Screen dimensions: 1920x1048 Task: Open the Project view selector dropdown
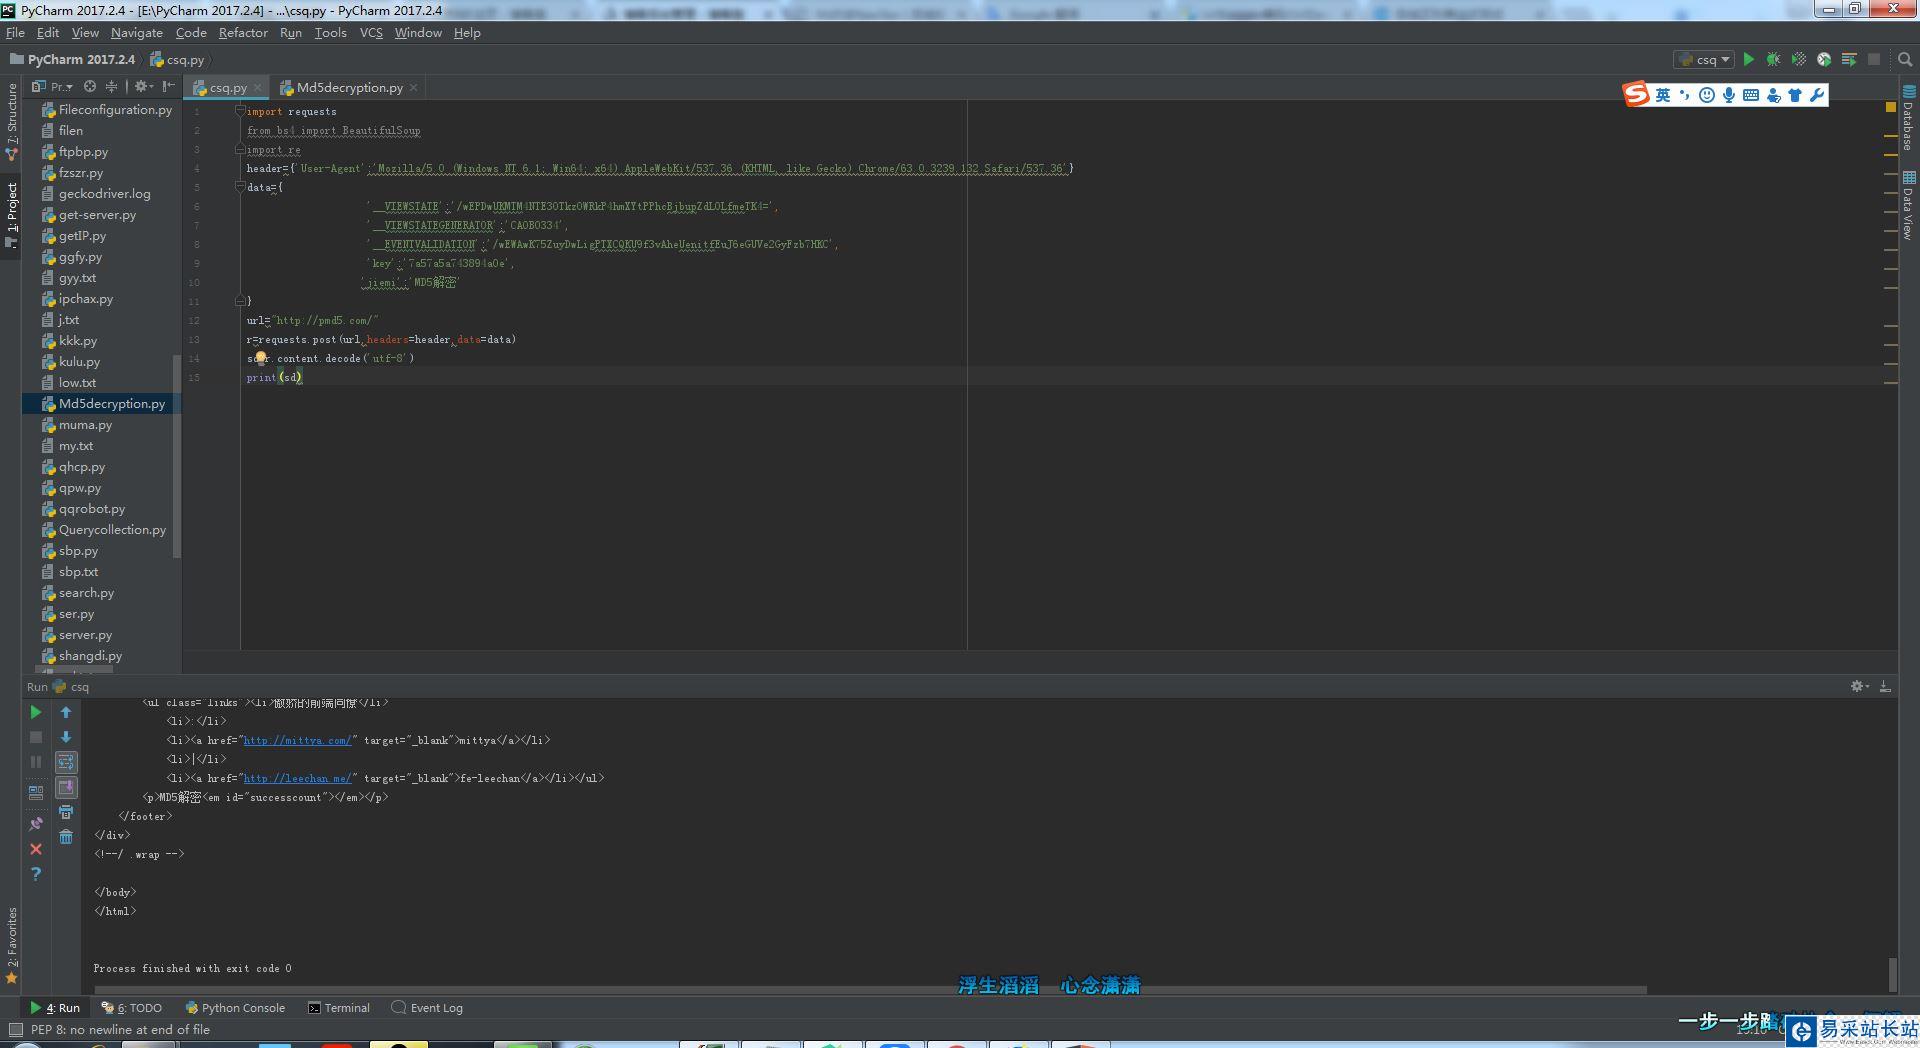click(53, 87)
